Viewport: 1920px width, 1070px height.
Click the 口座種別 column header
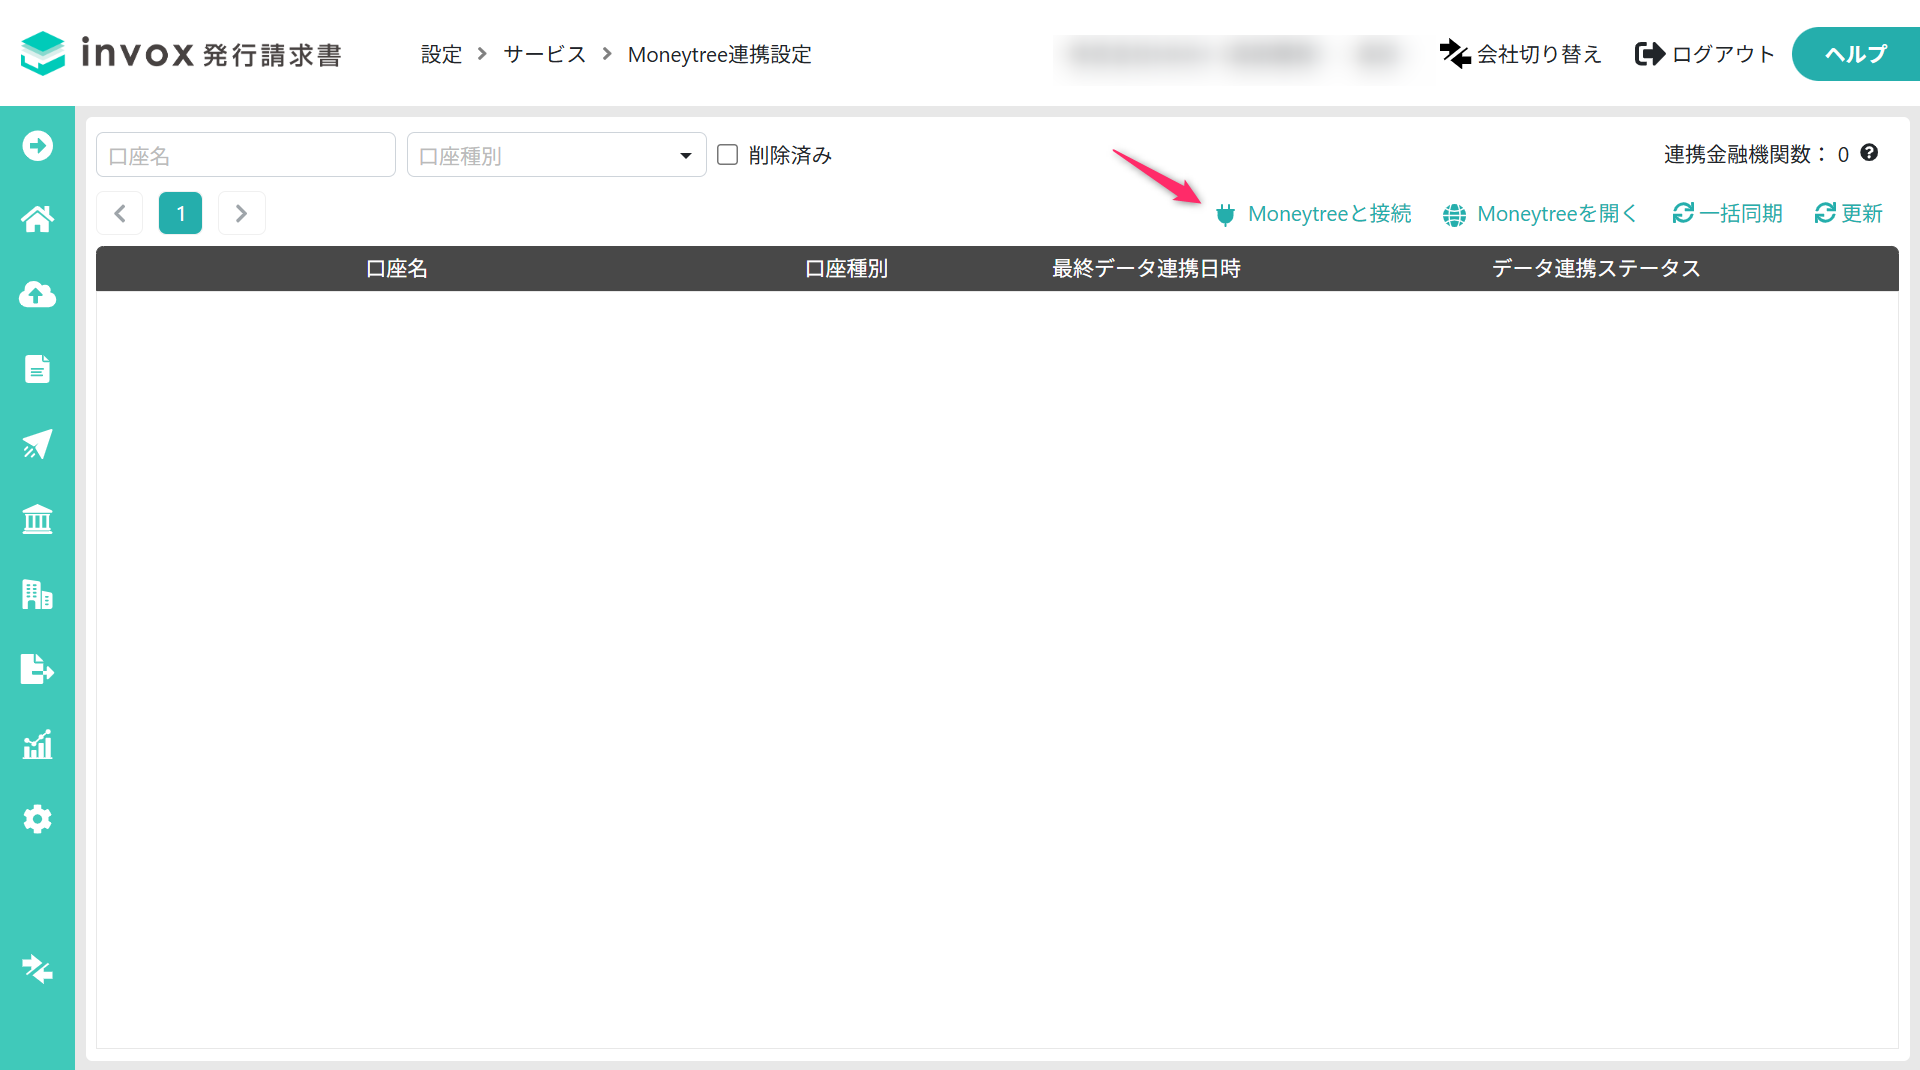pyautogui.click(x=846, y=268)
